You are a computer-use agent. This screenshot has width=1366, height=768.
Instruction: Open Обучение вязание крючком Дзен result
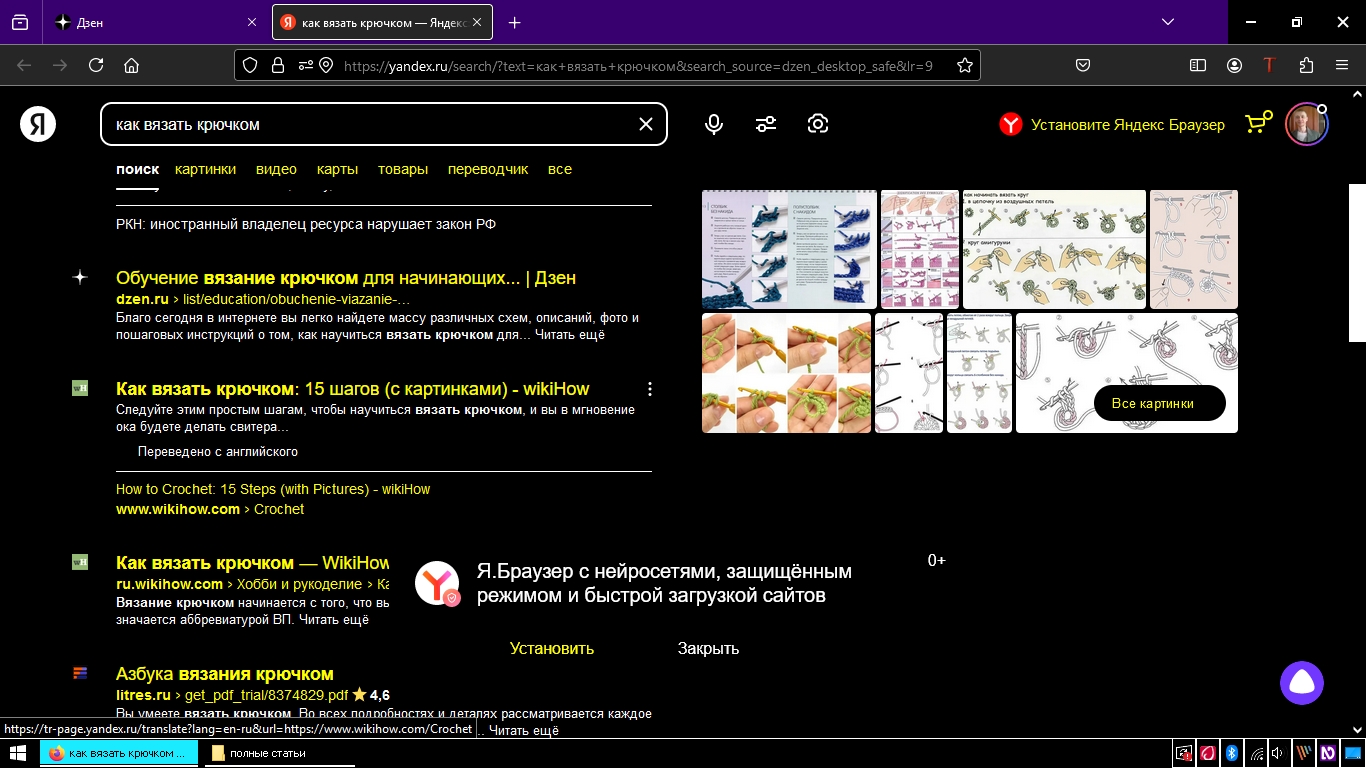click(346, 278)
